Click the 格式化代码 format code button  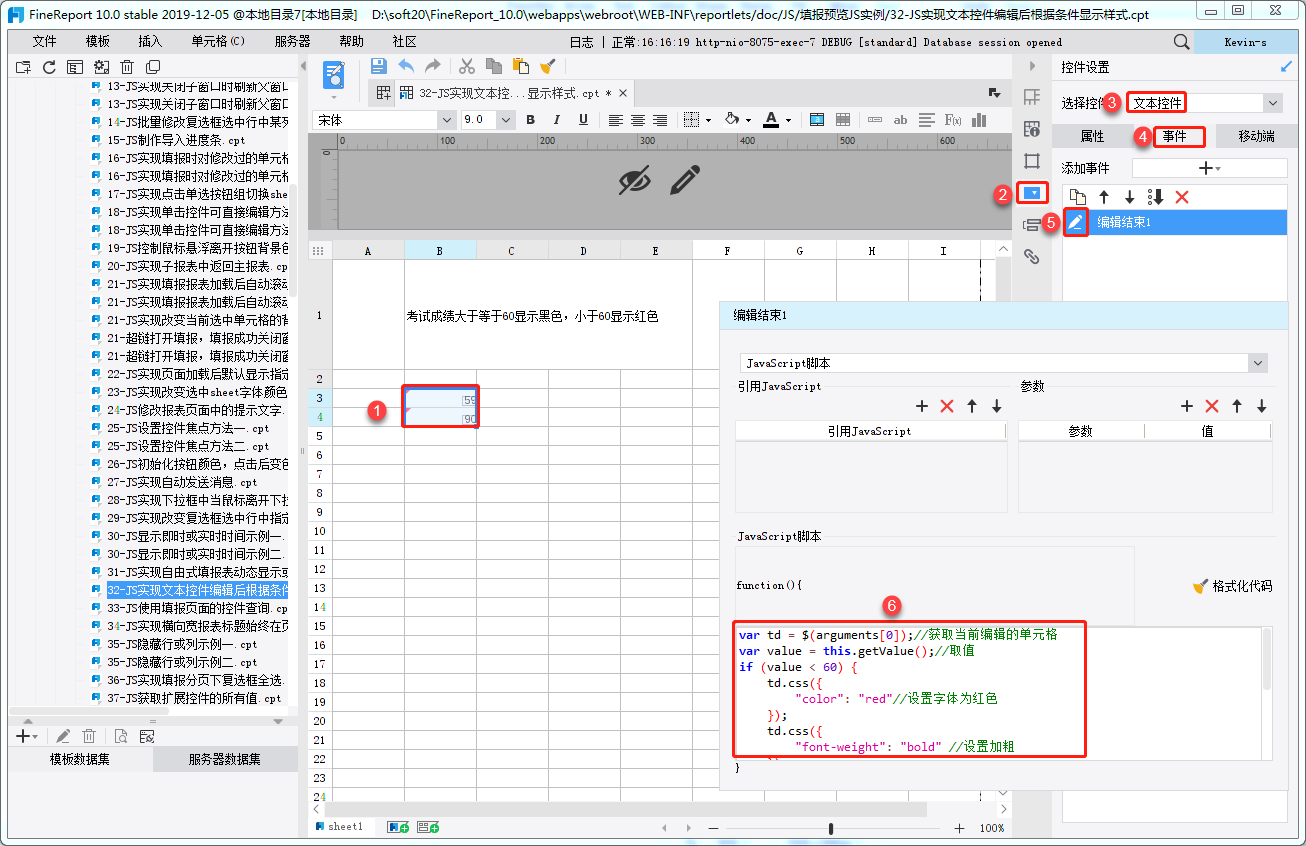[1233, 587]
